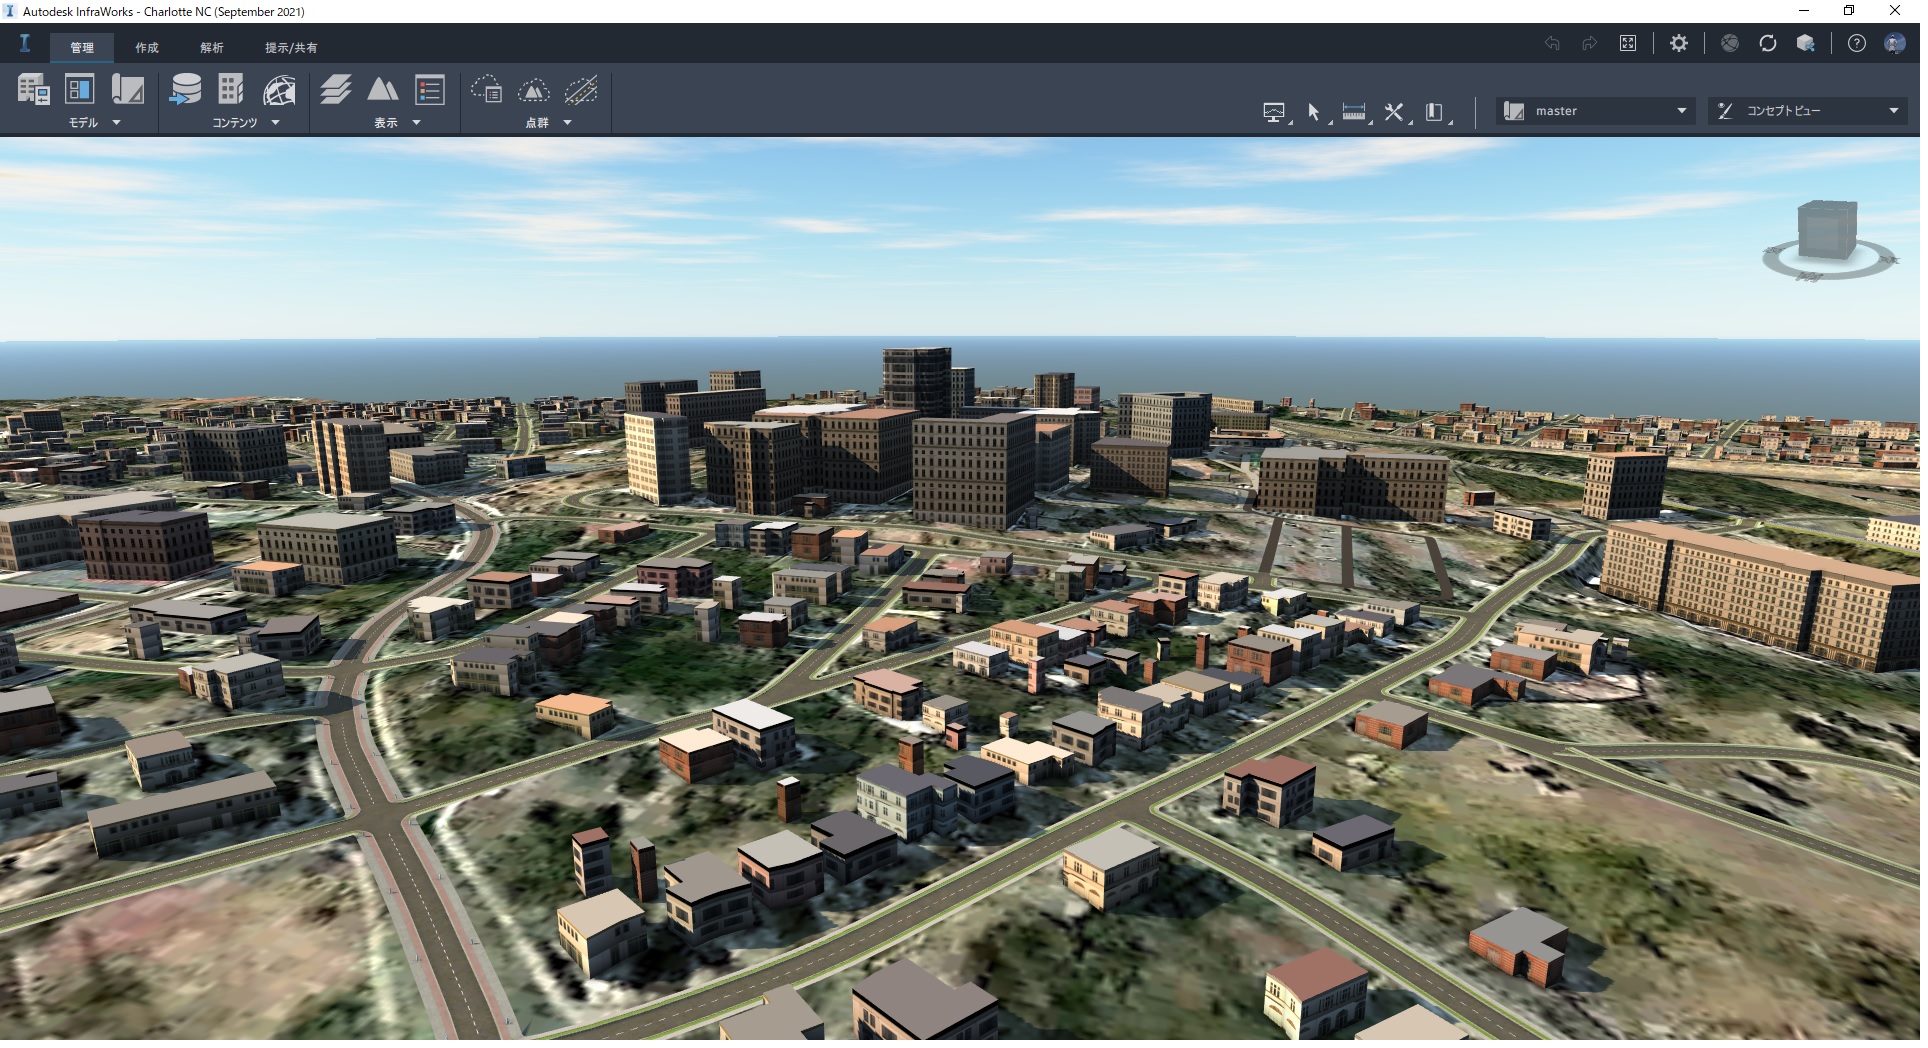Switch to the 作成 tab
This screenshot has width=1928, height=1048.
147,47
